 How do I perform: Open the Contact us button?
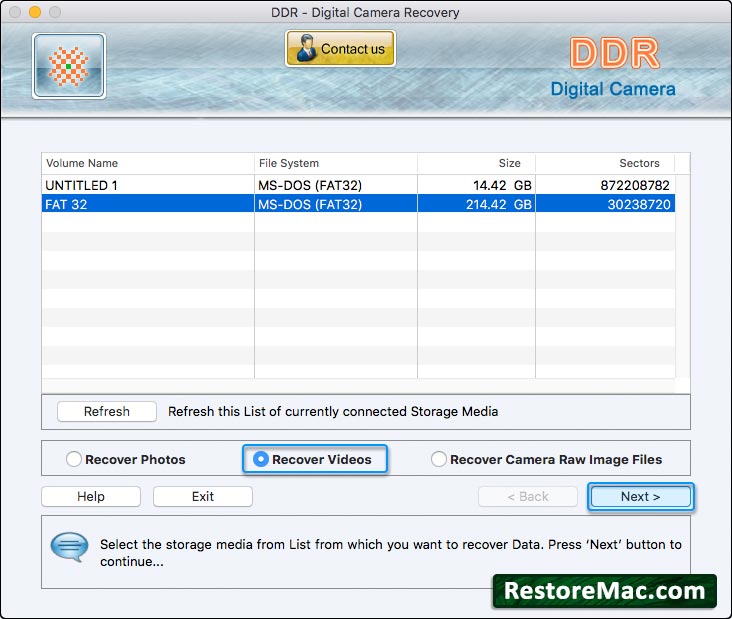tap(340, 49)
